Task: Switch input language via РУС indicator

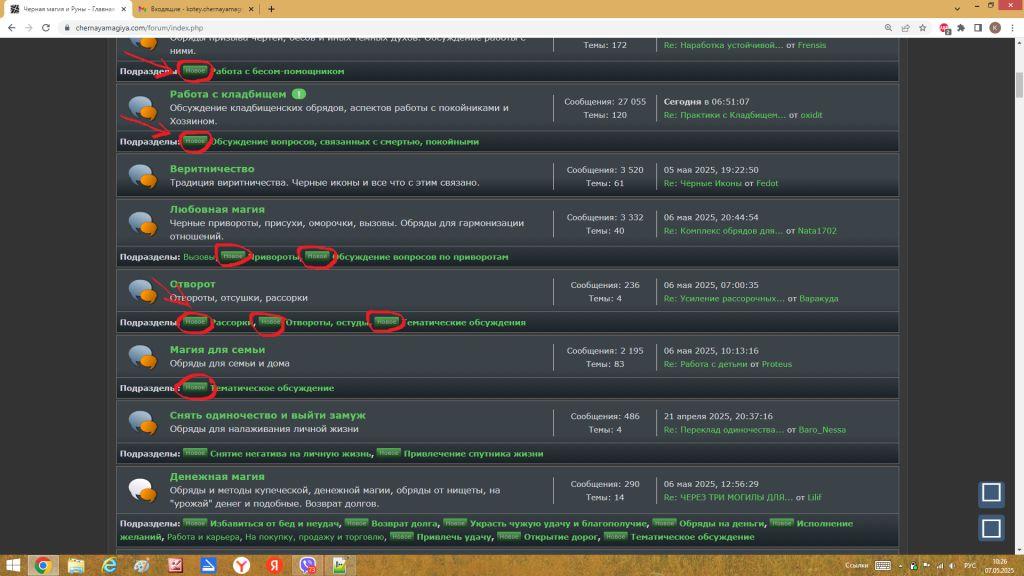Action: pos(970,566)
